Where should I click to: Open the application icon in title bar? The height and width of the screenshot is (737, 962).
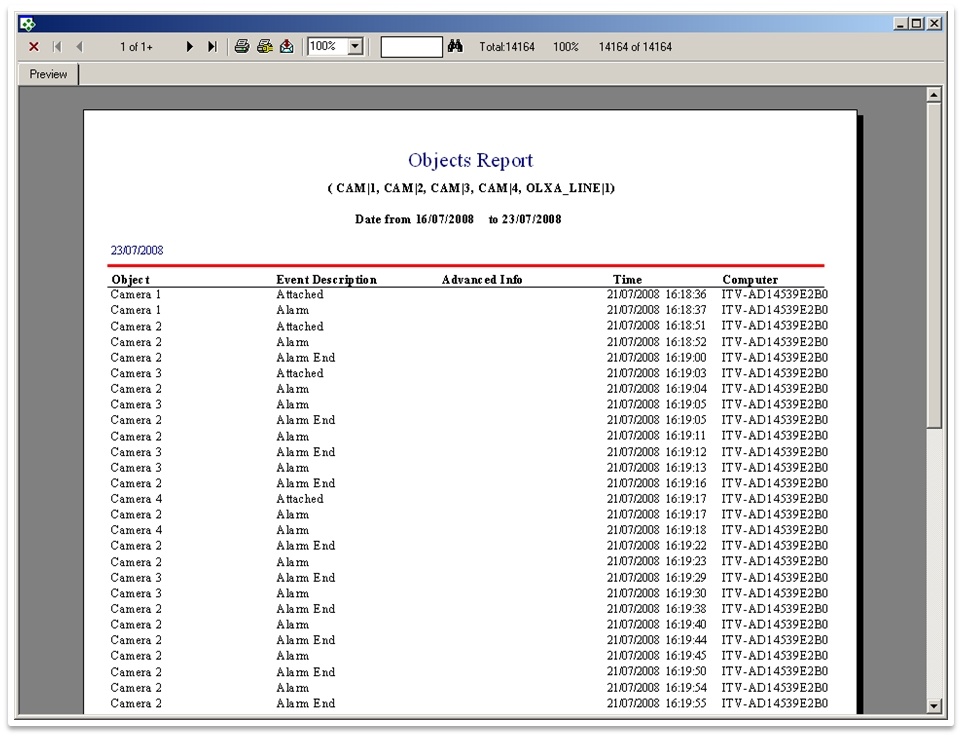(x=27, y=23)
